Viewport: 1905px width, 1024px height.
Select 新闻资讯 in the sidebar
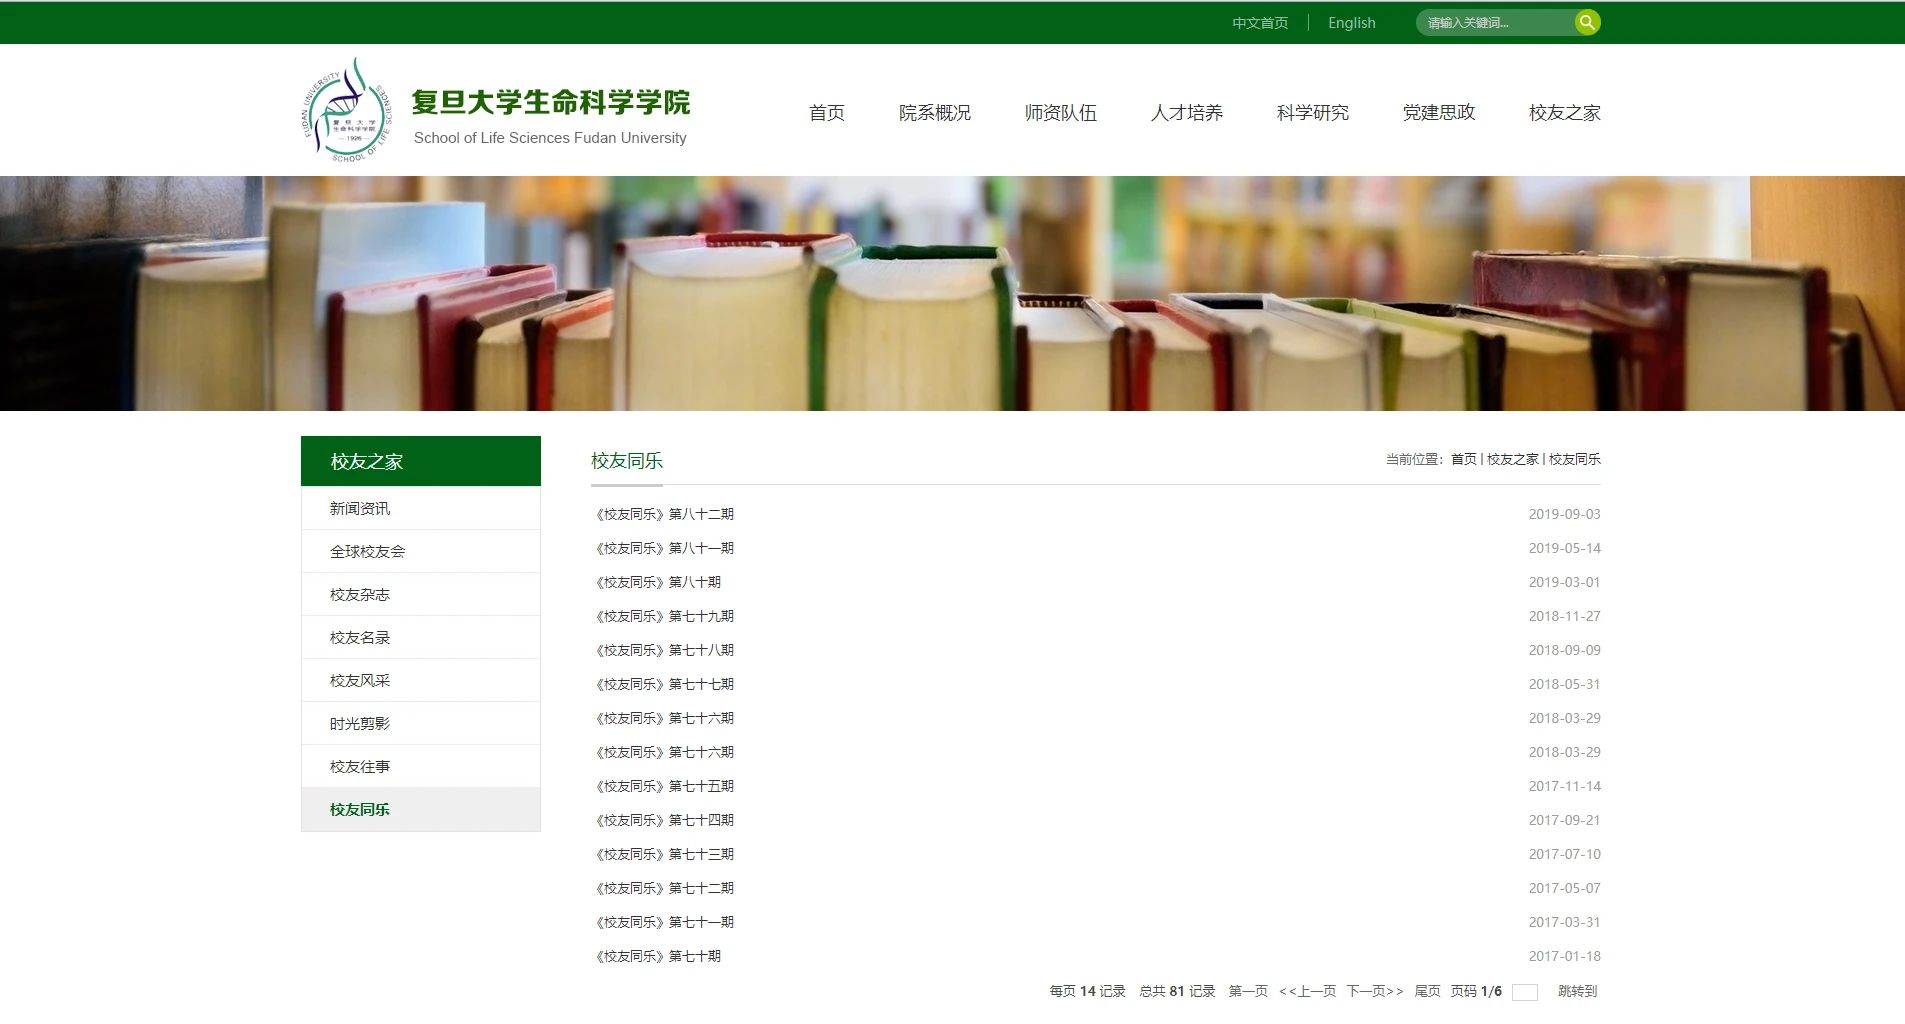pos(360,508)
